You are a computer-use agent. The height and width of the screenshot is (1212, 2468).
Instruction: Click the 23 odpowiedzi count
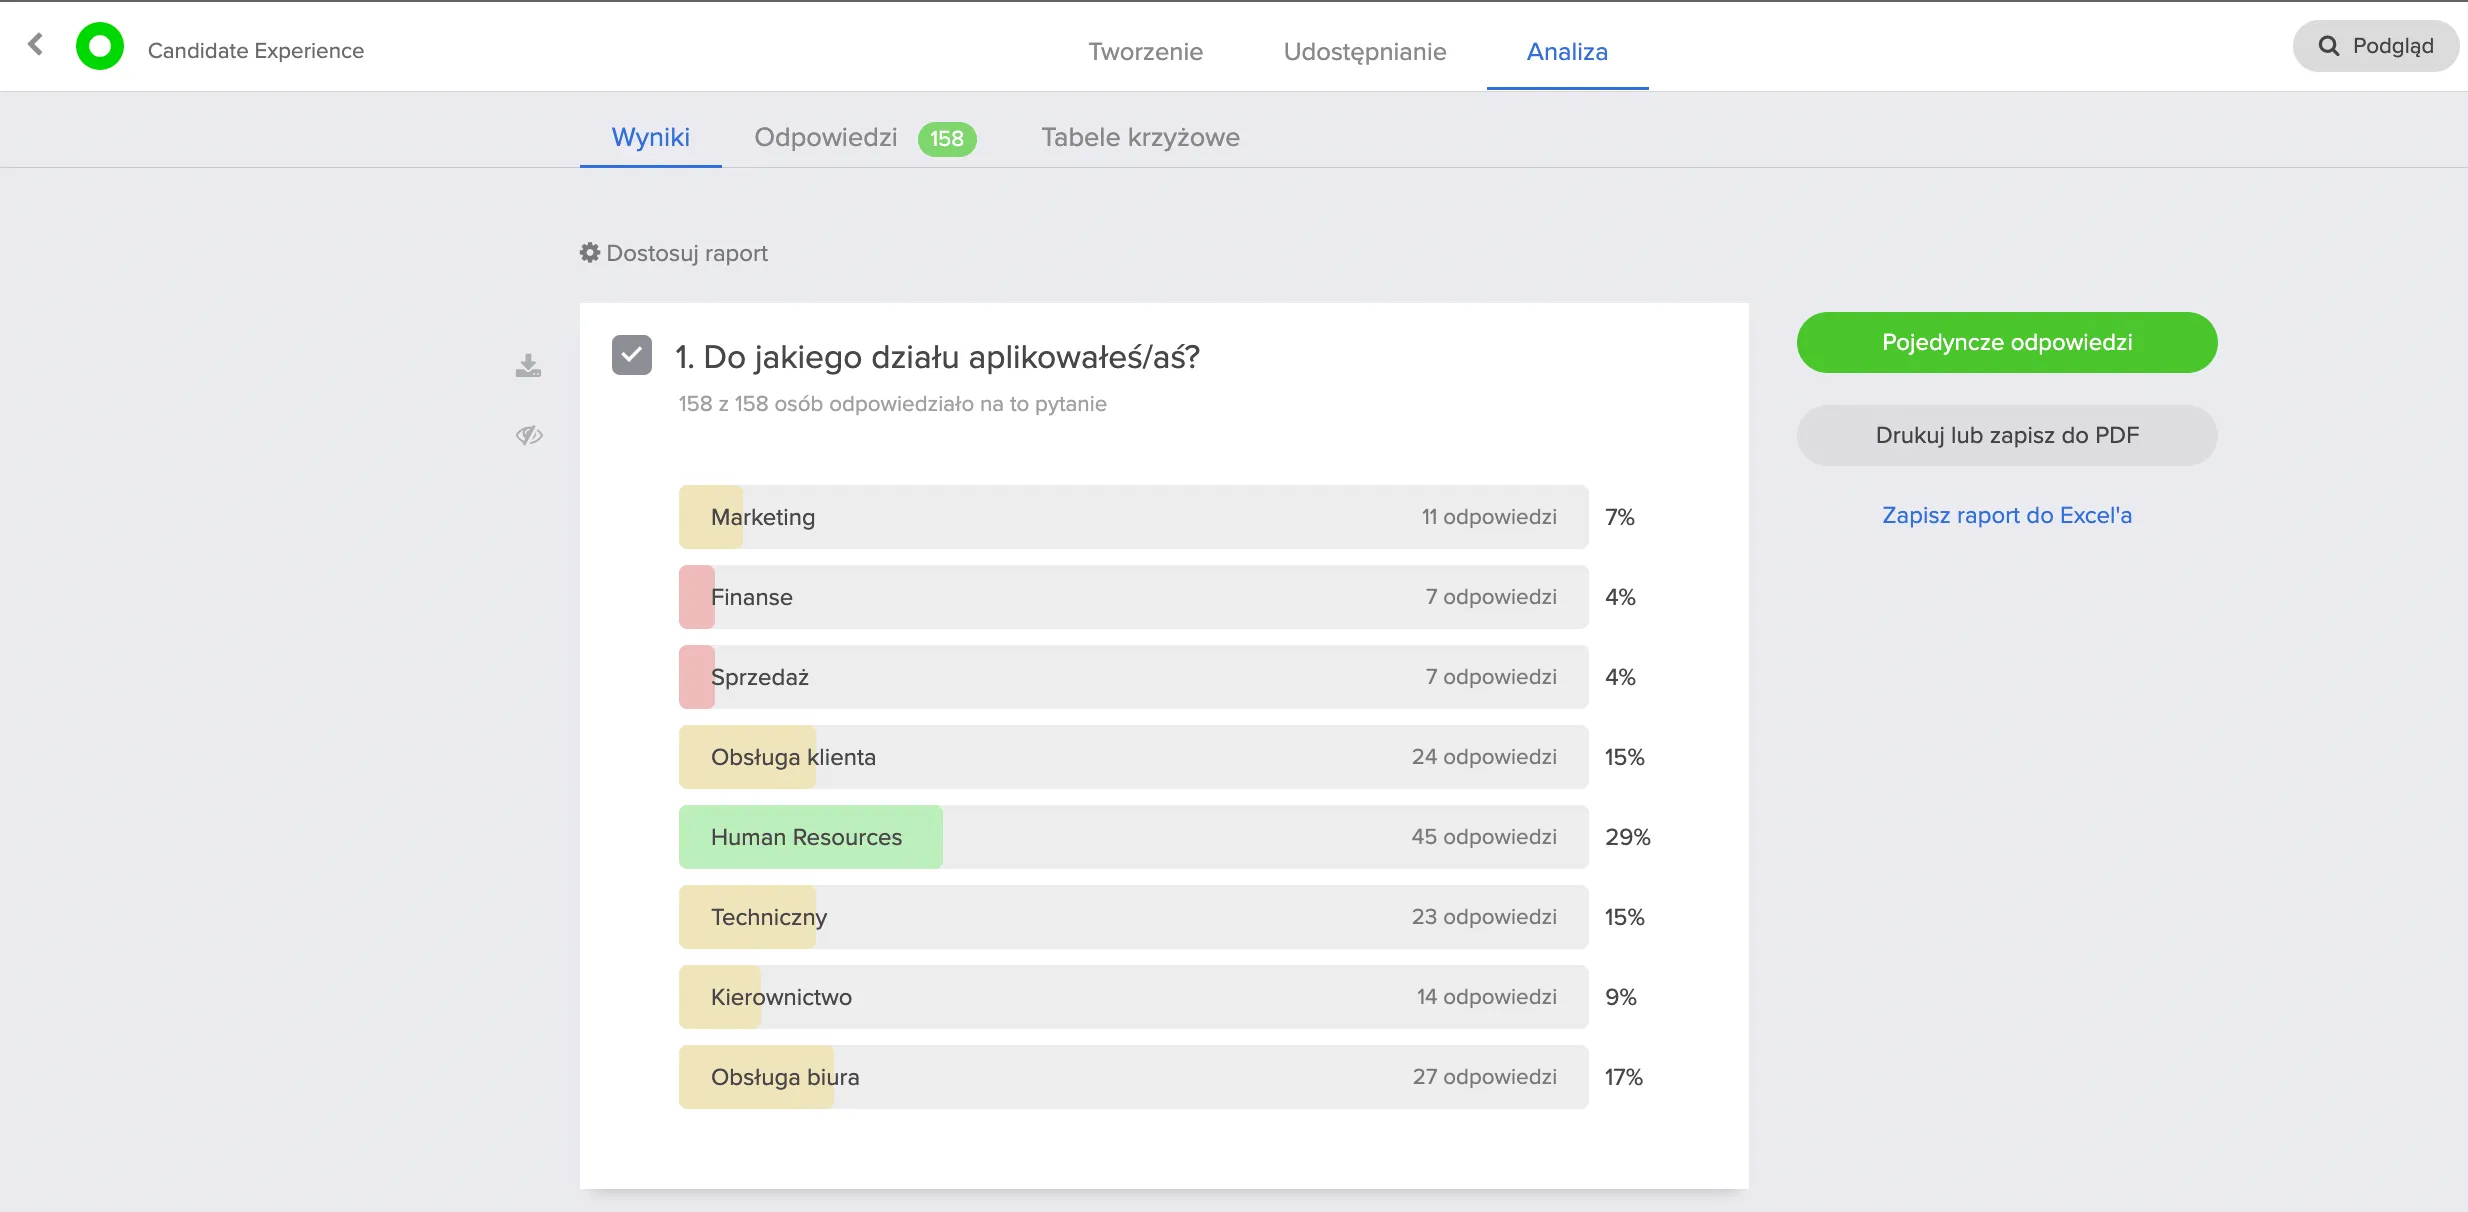1484,917
